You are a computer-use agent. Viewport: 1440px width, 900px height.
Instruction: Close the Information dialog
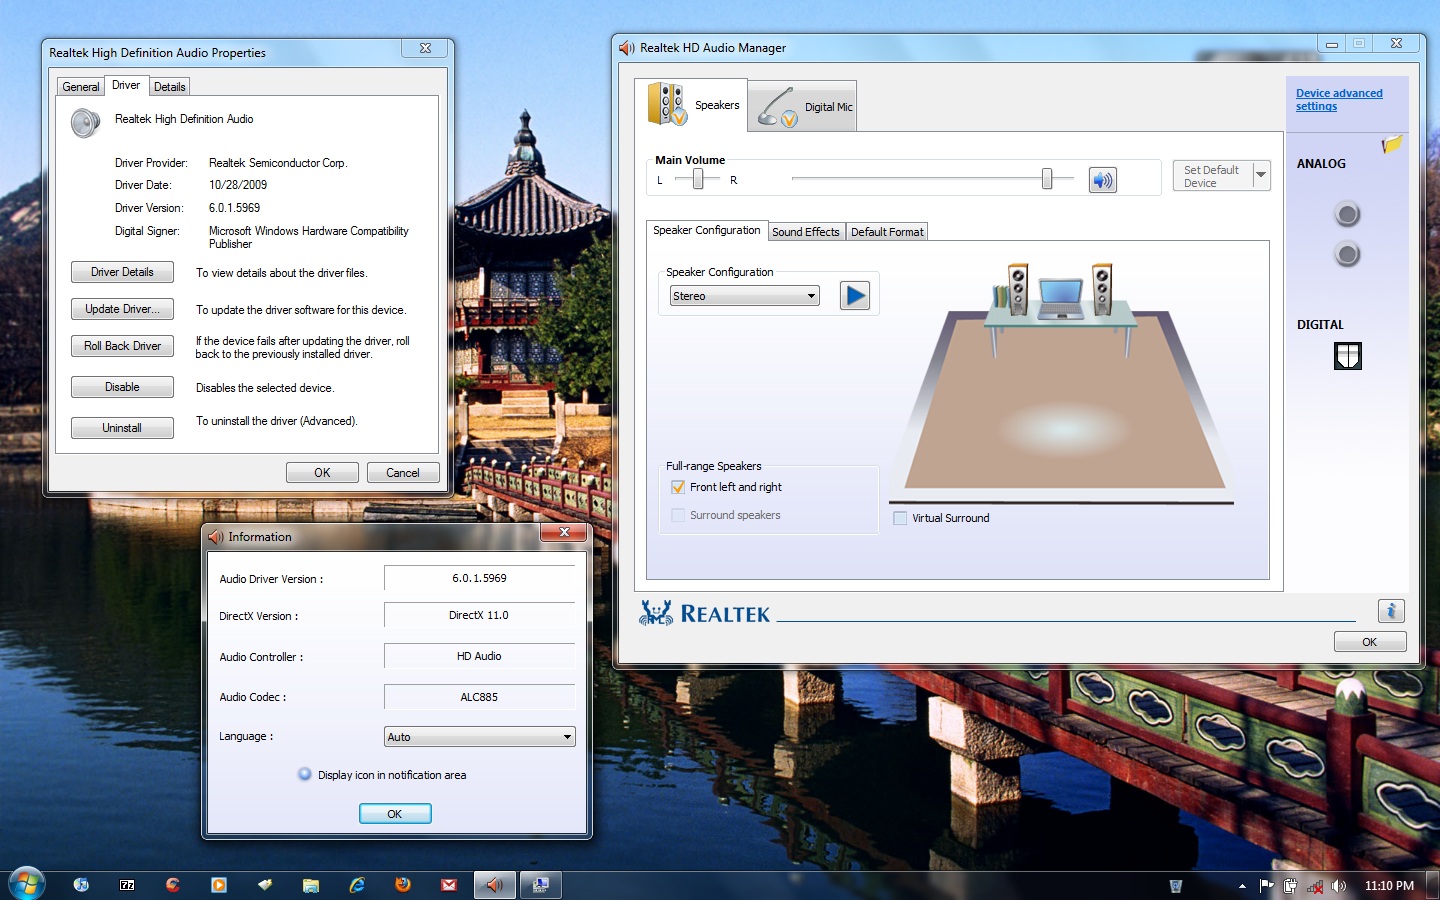pyautogui.click(x=564, y=532)
